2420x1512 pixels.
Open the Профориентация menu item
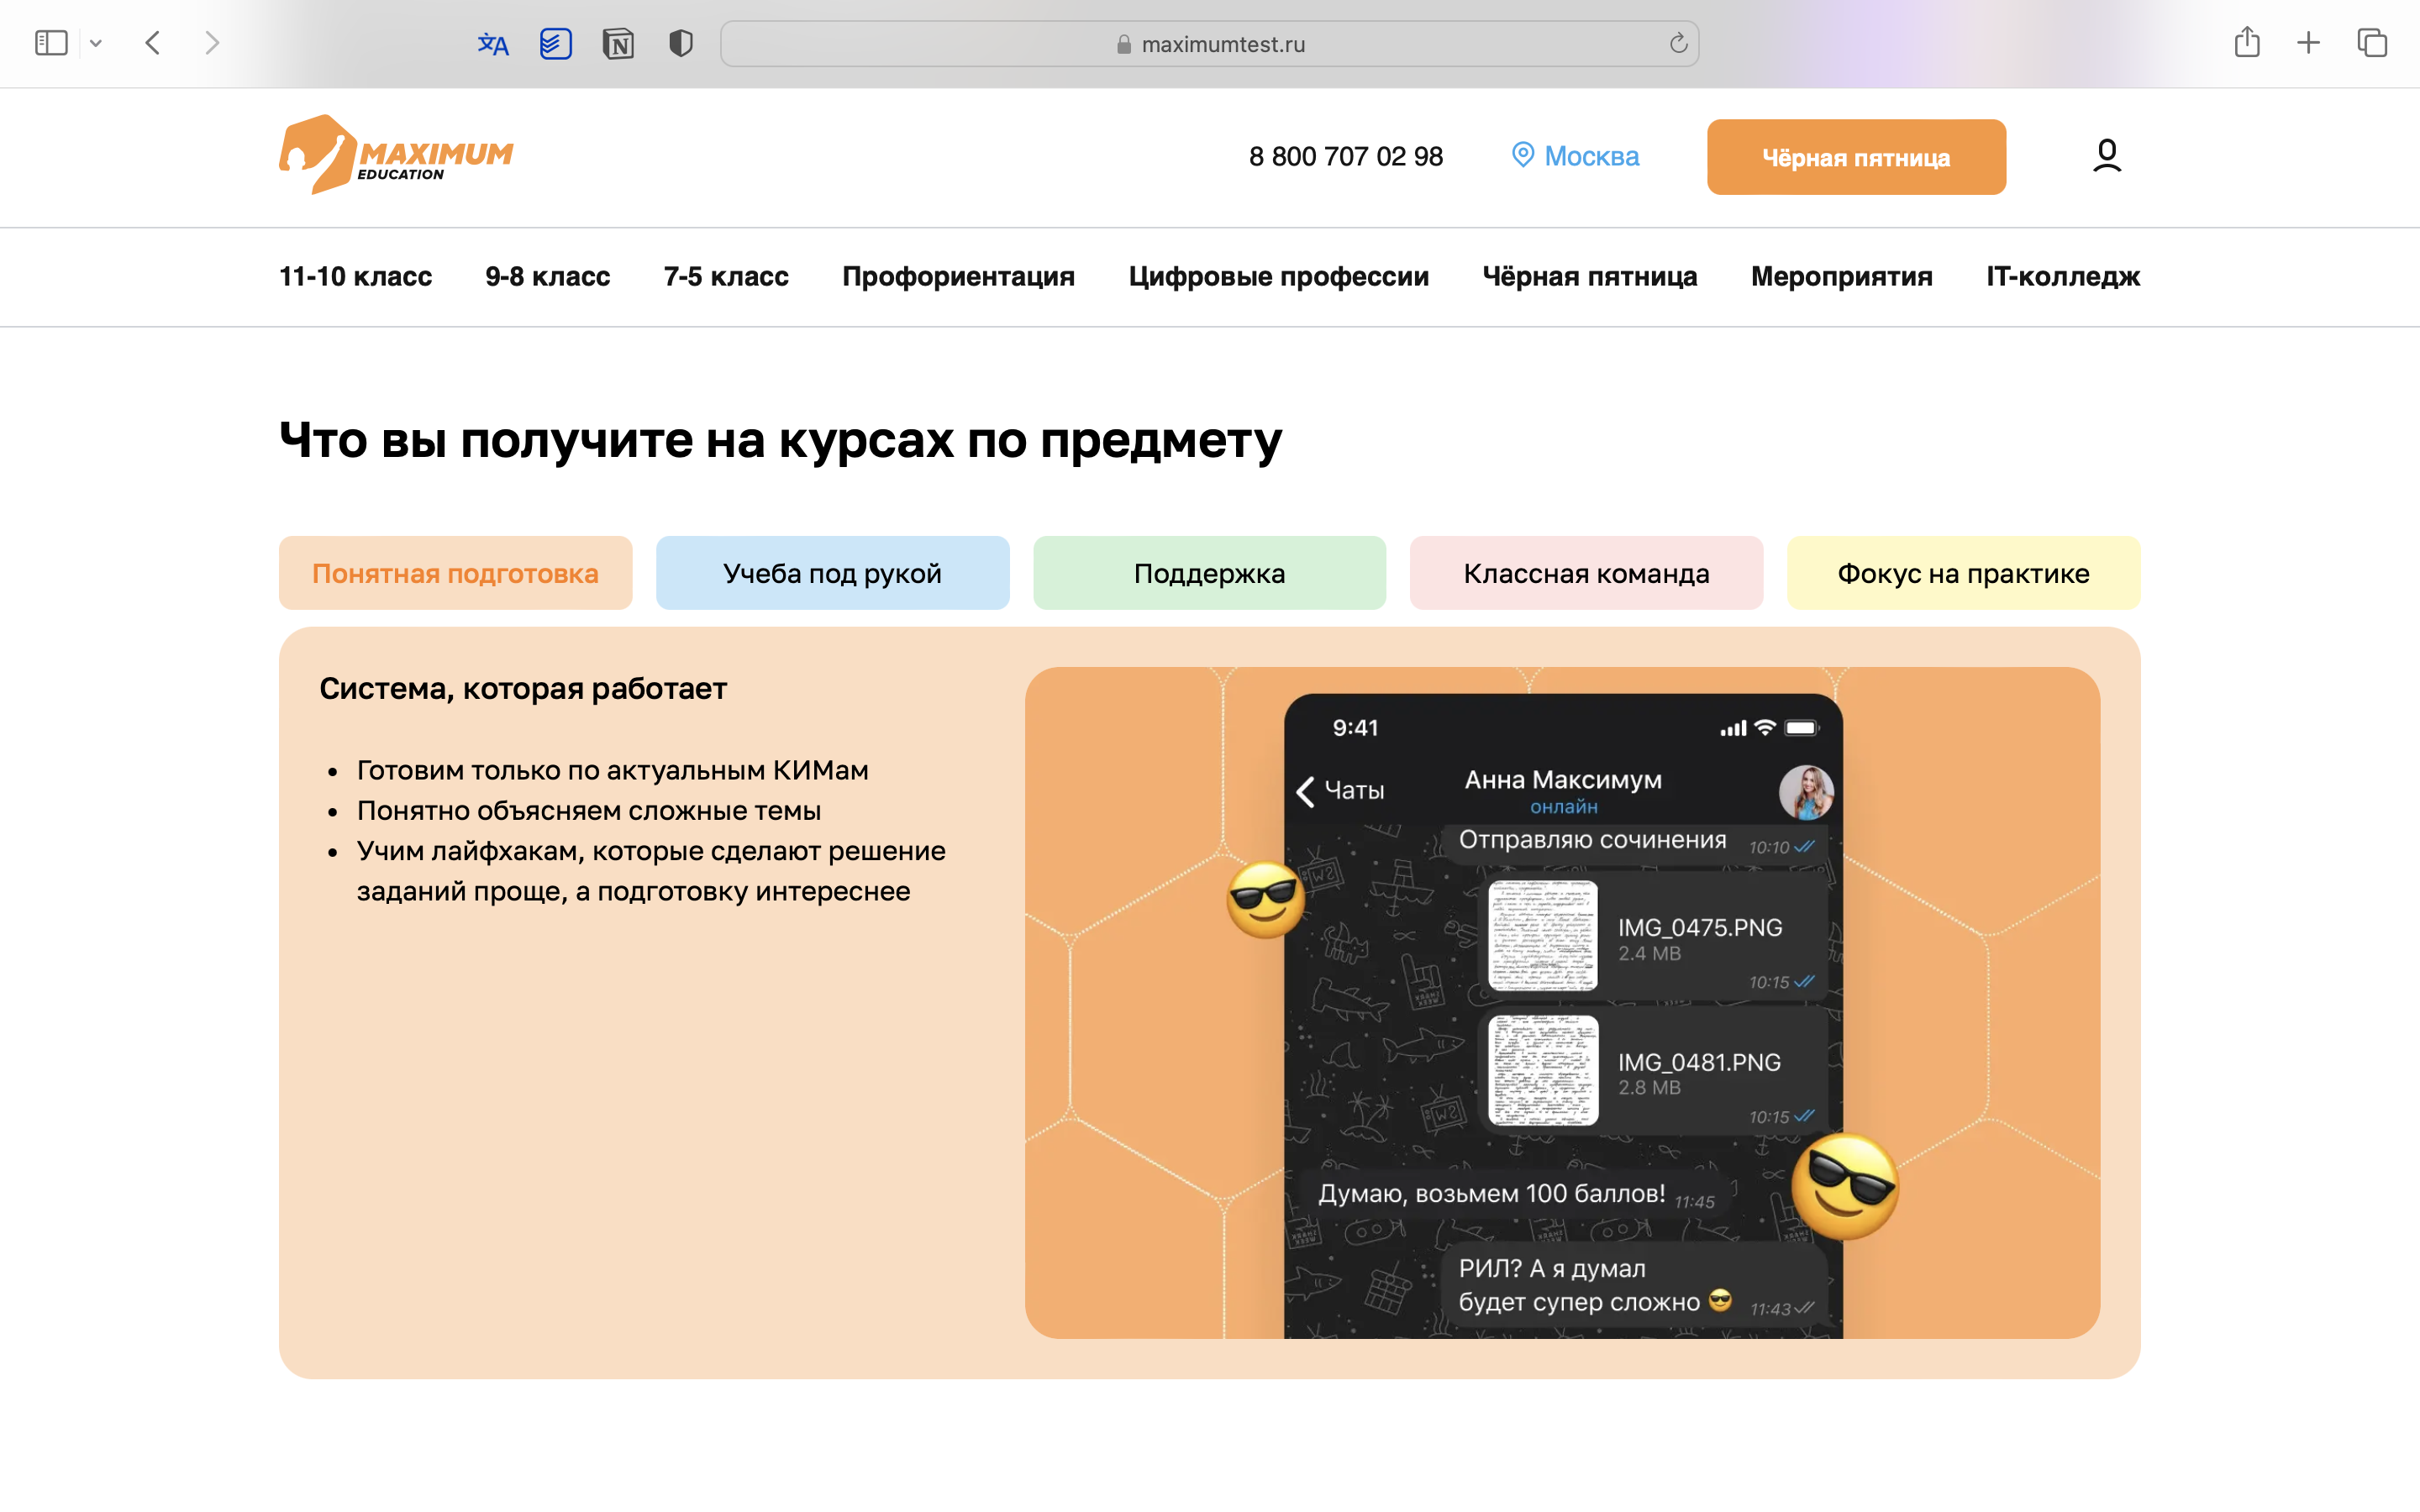click(x=958, y=277)
